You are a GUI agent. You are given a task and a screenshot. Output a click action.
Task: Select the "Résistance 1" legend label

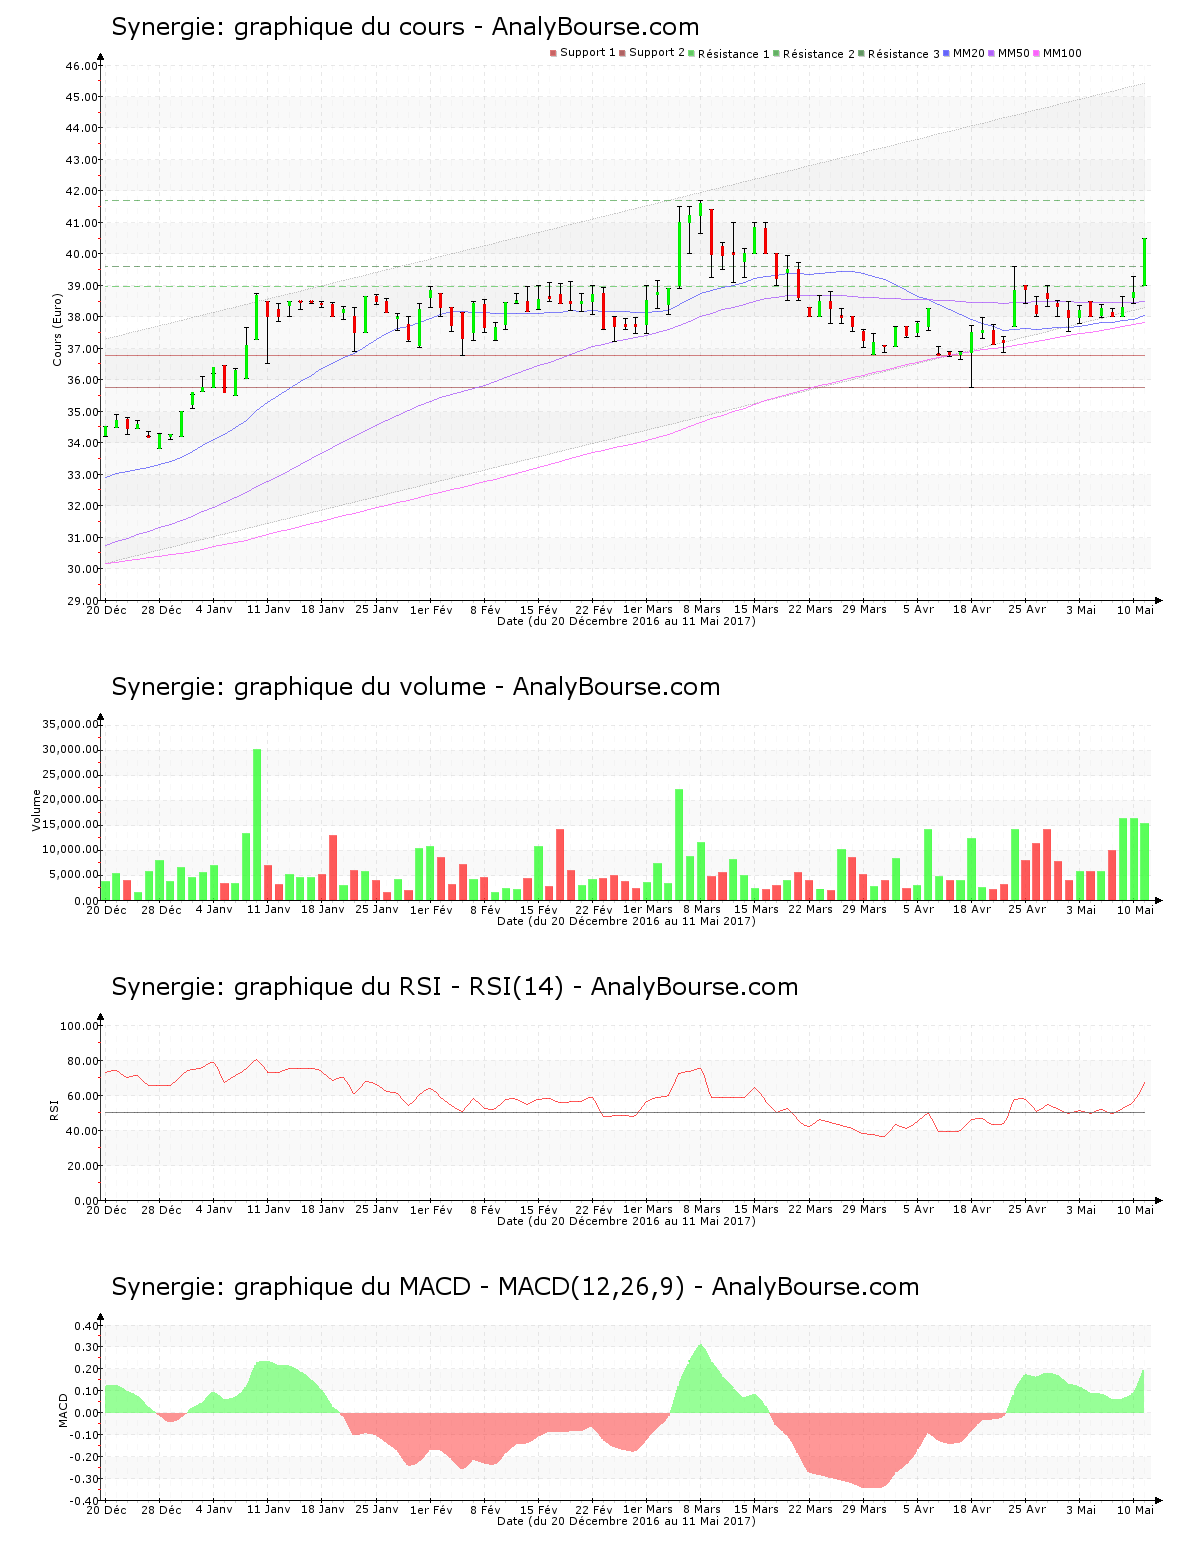coord(734,54)
